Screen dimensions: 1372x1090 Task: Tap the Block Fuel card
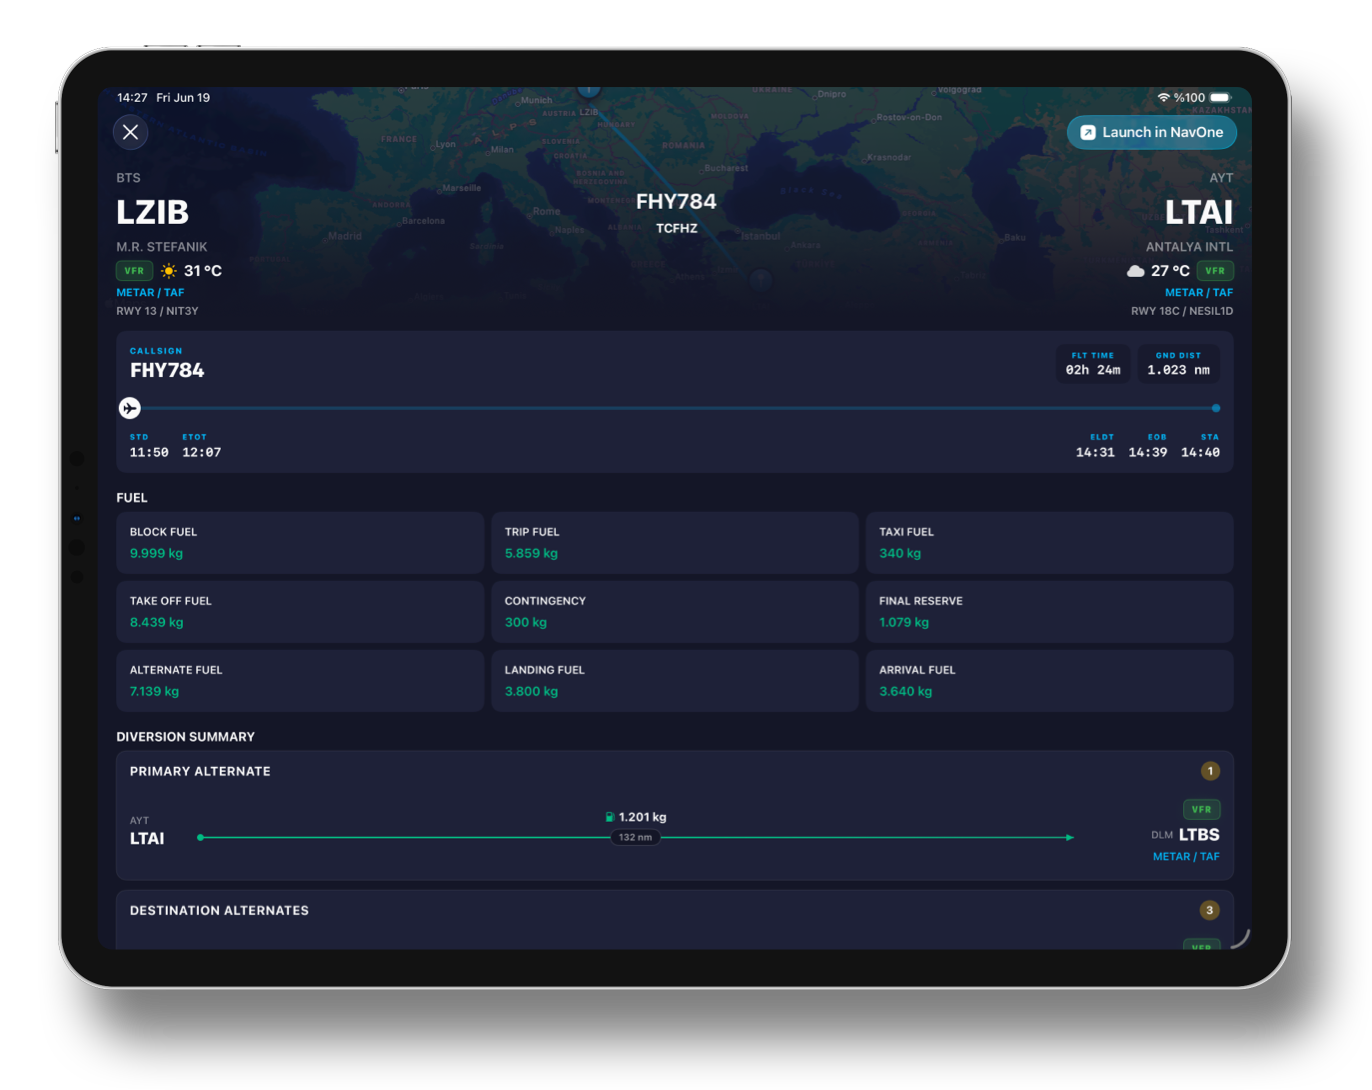(x=300, y=543)
